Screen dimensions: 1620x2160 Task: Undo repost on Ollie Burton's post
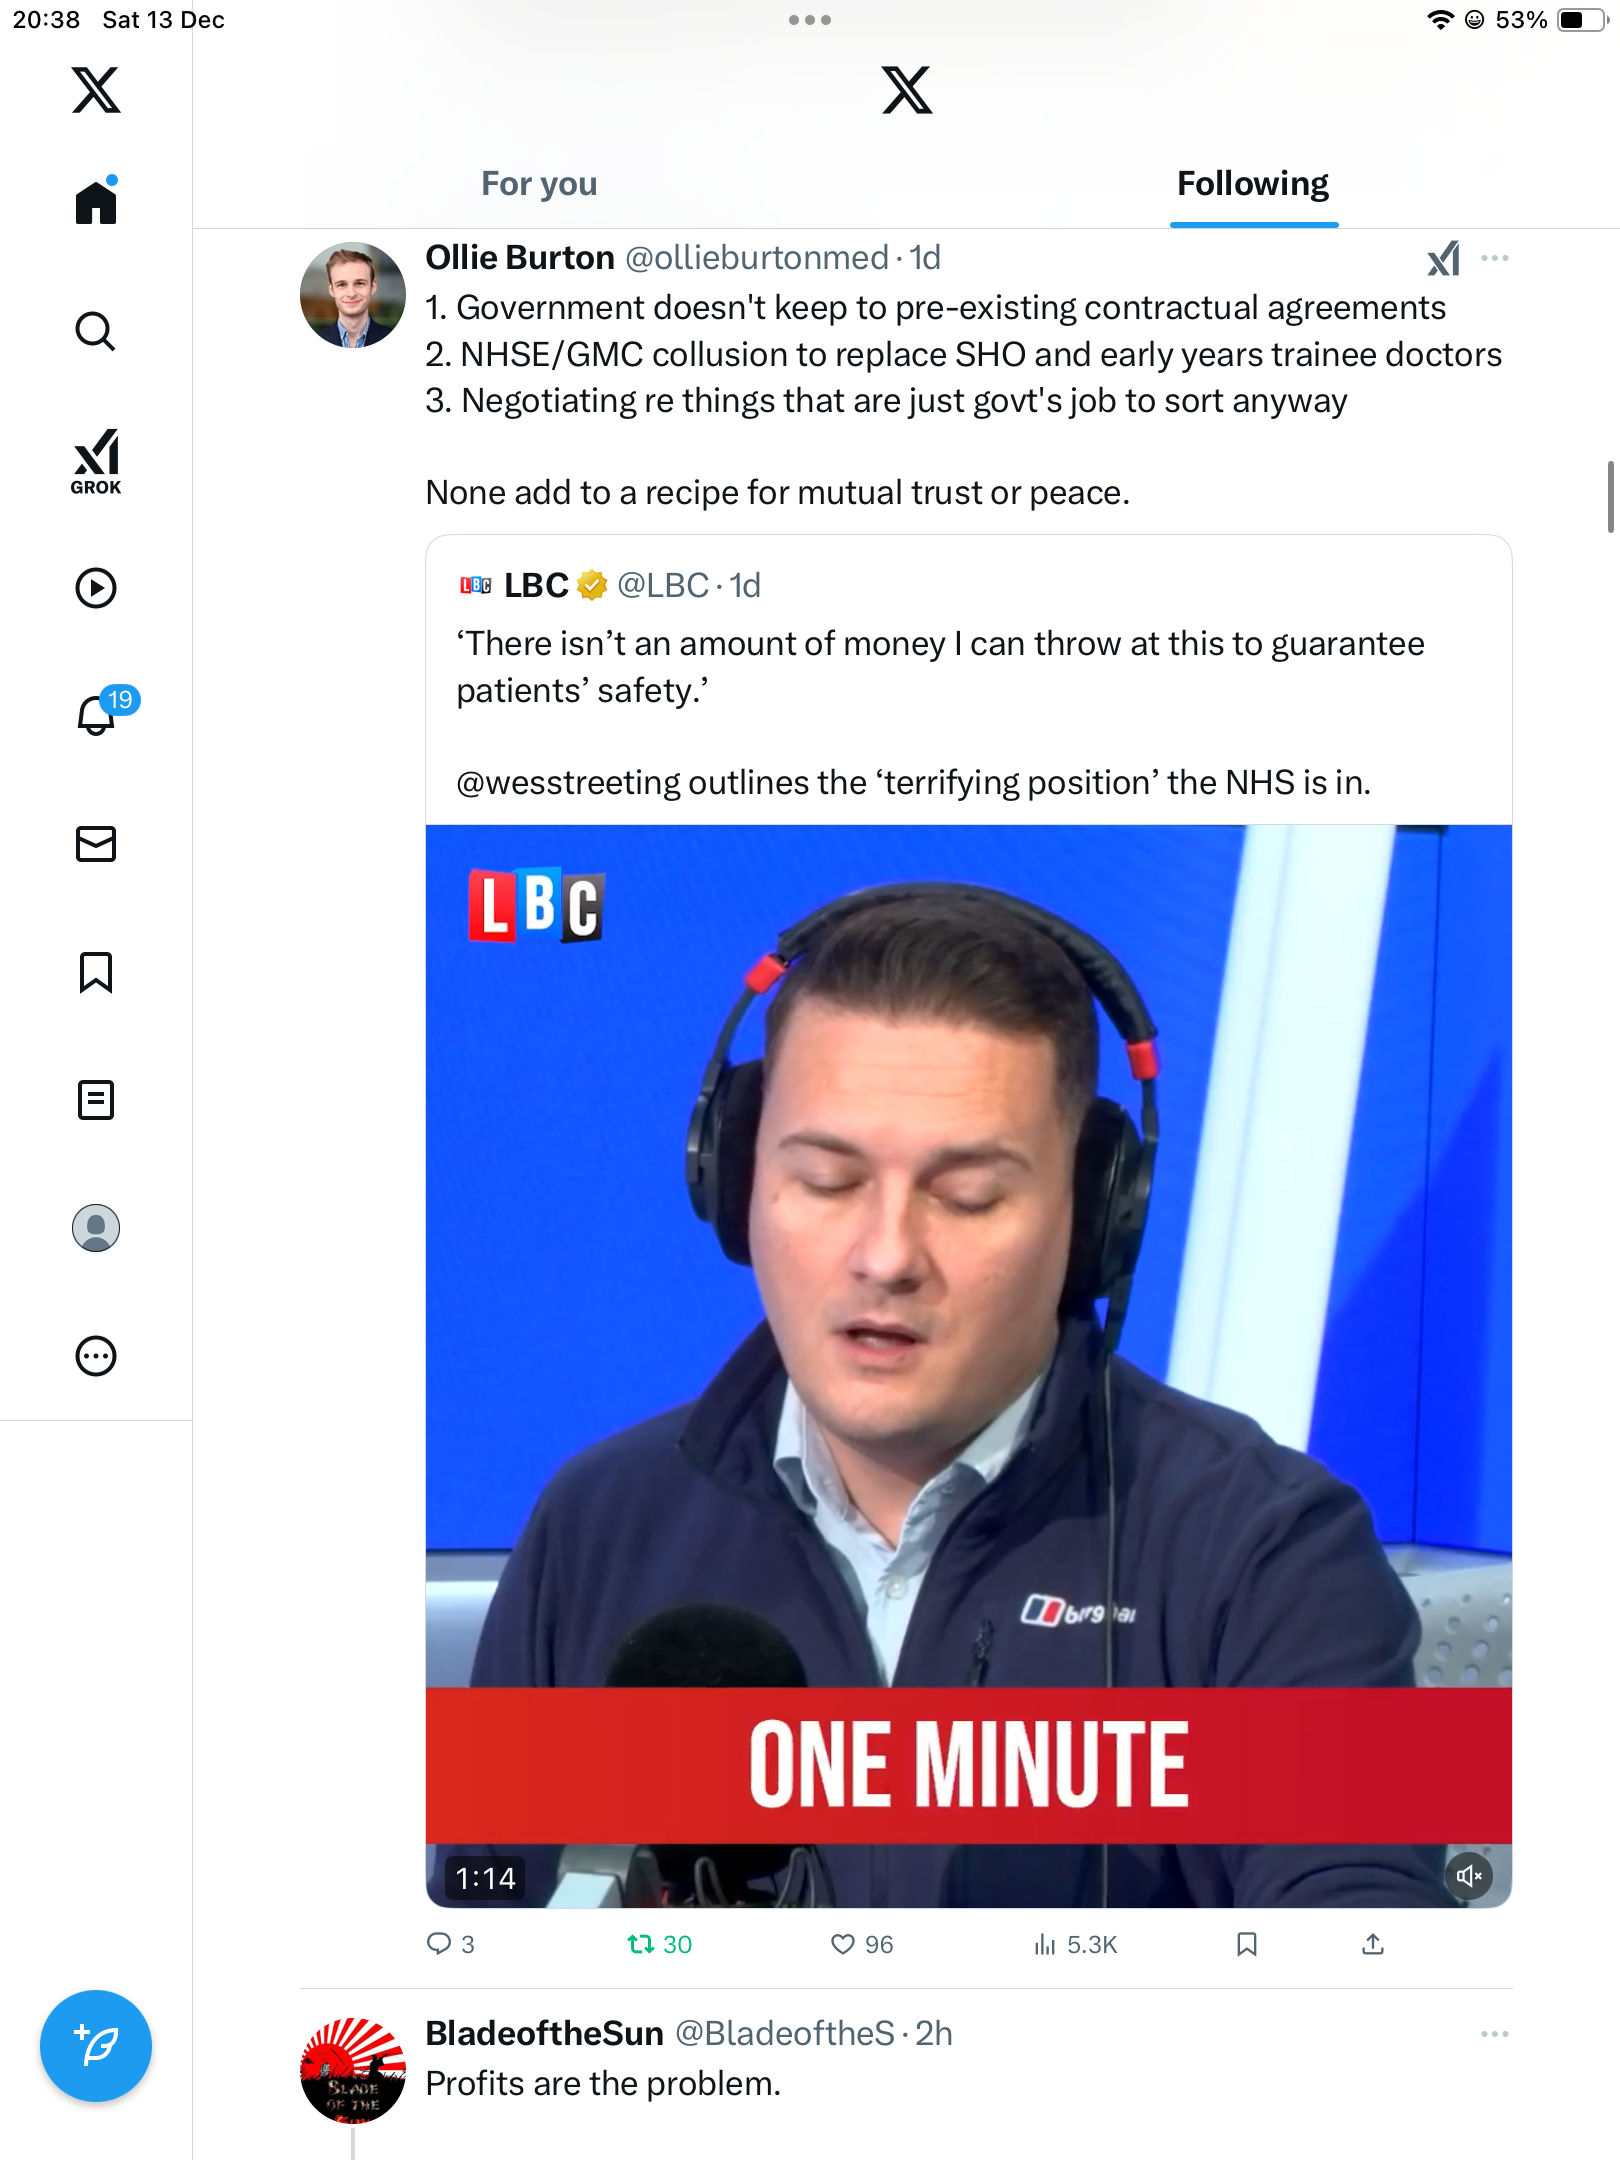pyautogui.click(x=659, y=1944)
